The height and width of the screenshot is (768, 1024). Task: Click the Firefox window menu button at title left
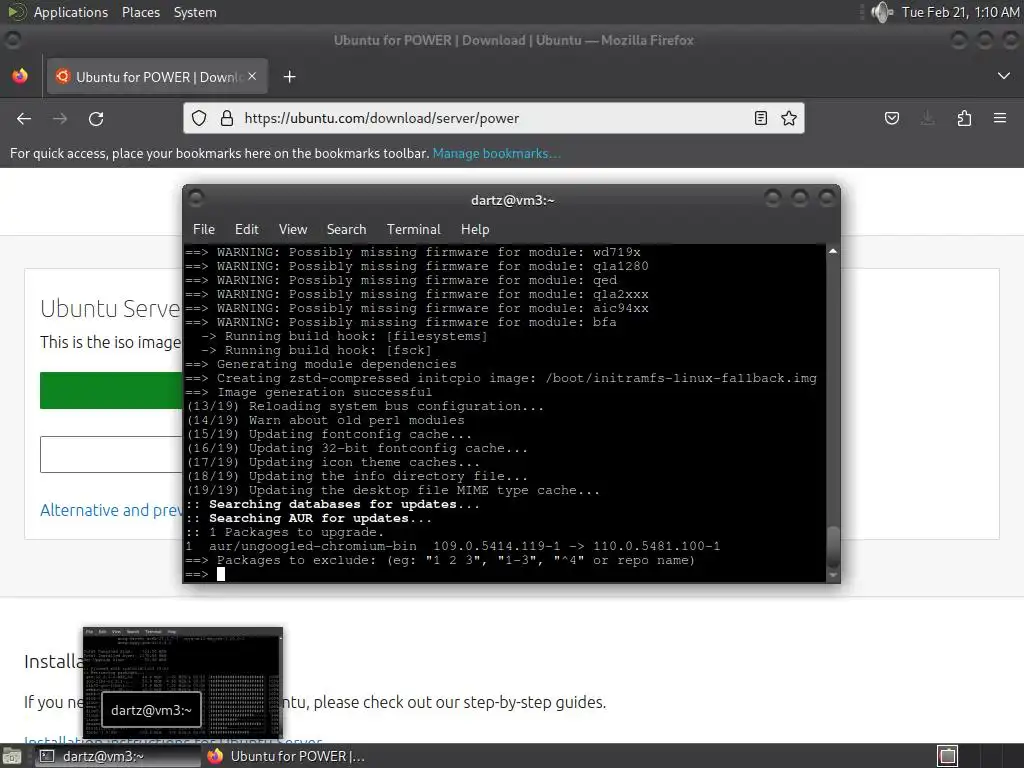tap(12, 40)
